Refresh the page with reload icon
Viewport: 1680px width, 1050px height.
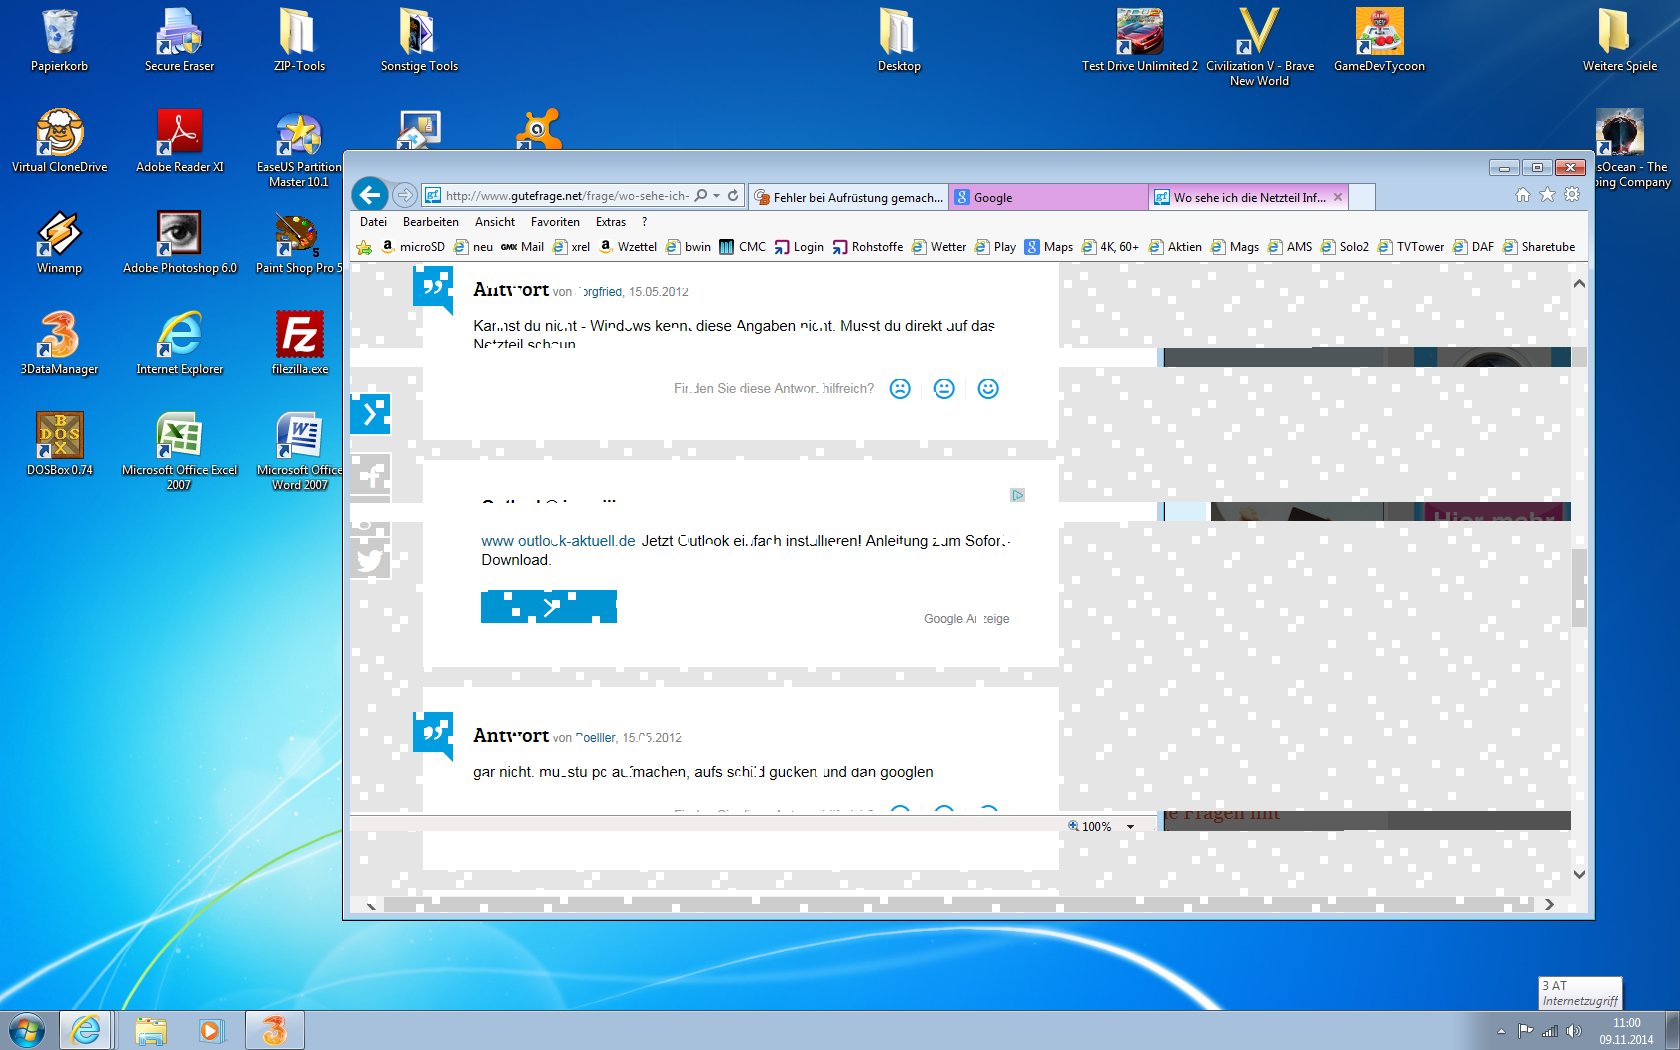pyautogui.click(x=733, y=196)
